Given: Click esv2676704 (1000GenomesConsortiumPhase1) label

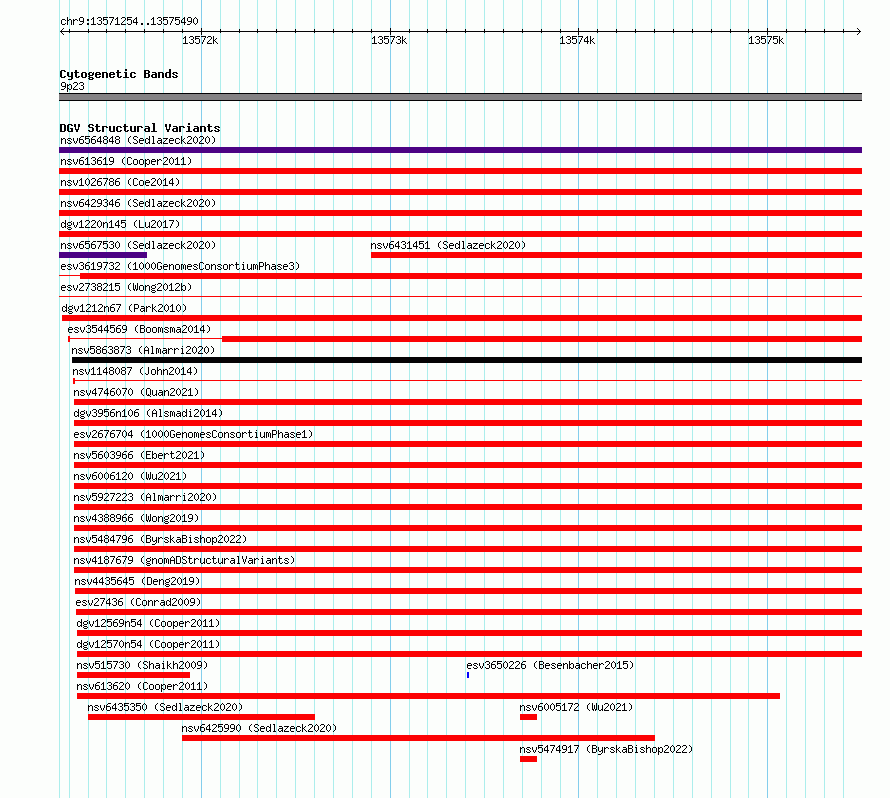Looking at the screenshot, I should pyautogui.click(x=193, y=434).
